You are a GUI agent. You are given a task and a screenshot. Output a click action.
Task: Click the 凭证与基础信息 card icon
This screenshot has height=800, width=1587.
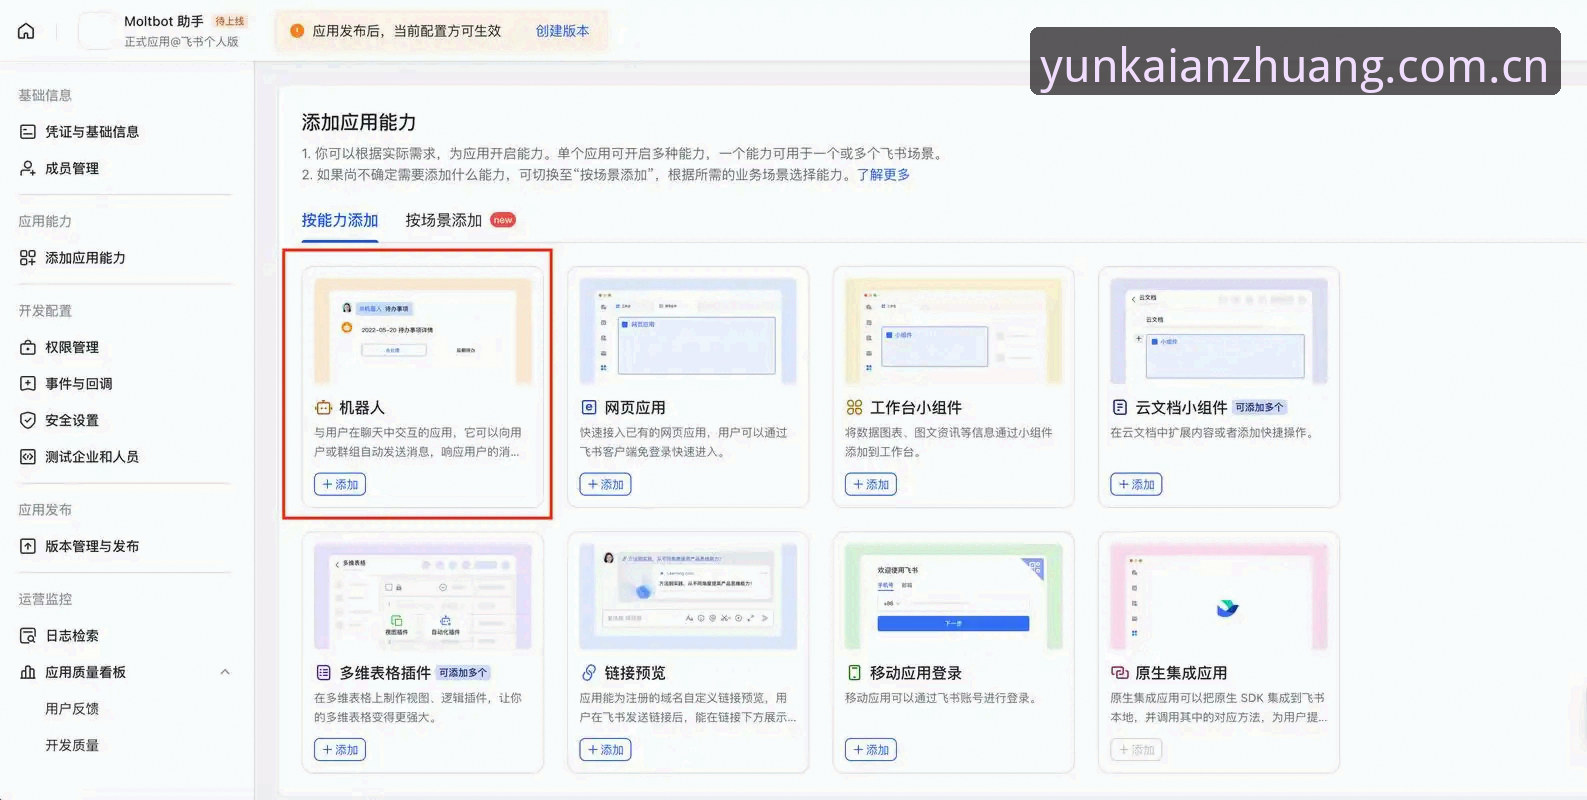tap(28, 132)
